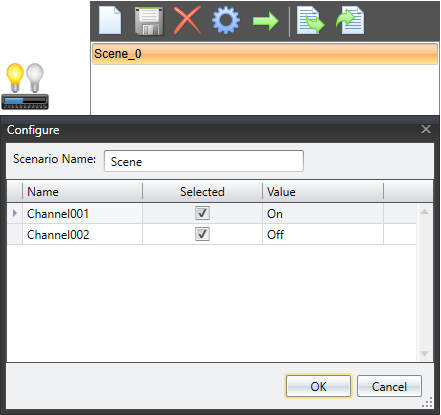Close the Configure dialog
The image size is (441, 415).
[x=426, y=129]
